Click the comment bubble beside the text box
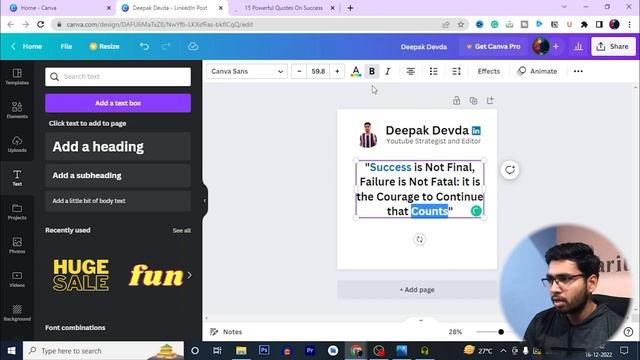The height and width of the screenshot is (360, 640). pos(510,170)
